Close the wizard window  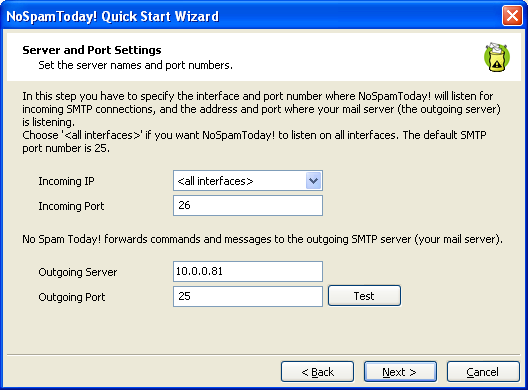coord(512,15)
